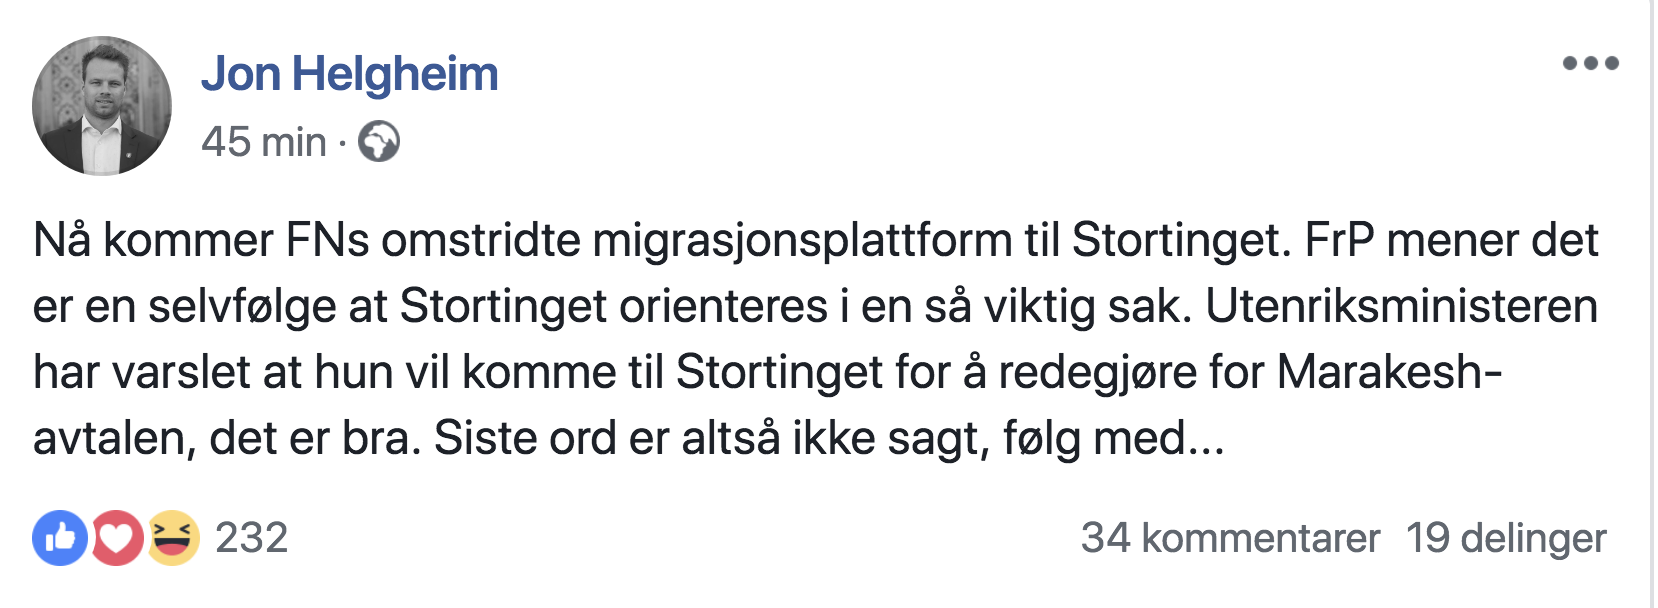The image size is (1658, 608).
Task: Show who reacted via the 232 count
Action: 251,538
